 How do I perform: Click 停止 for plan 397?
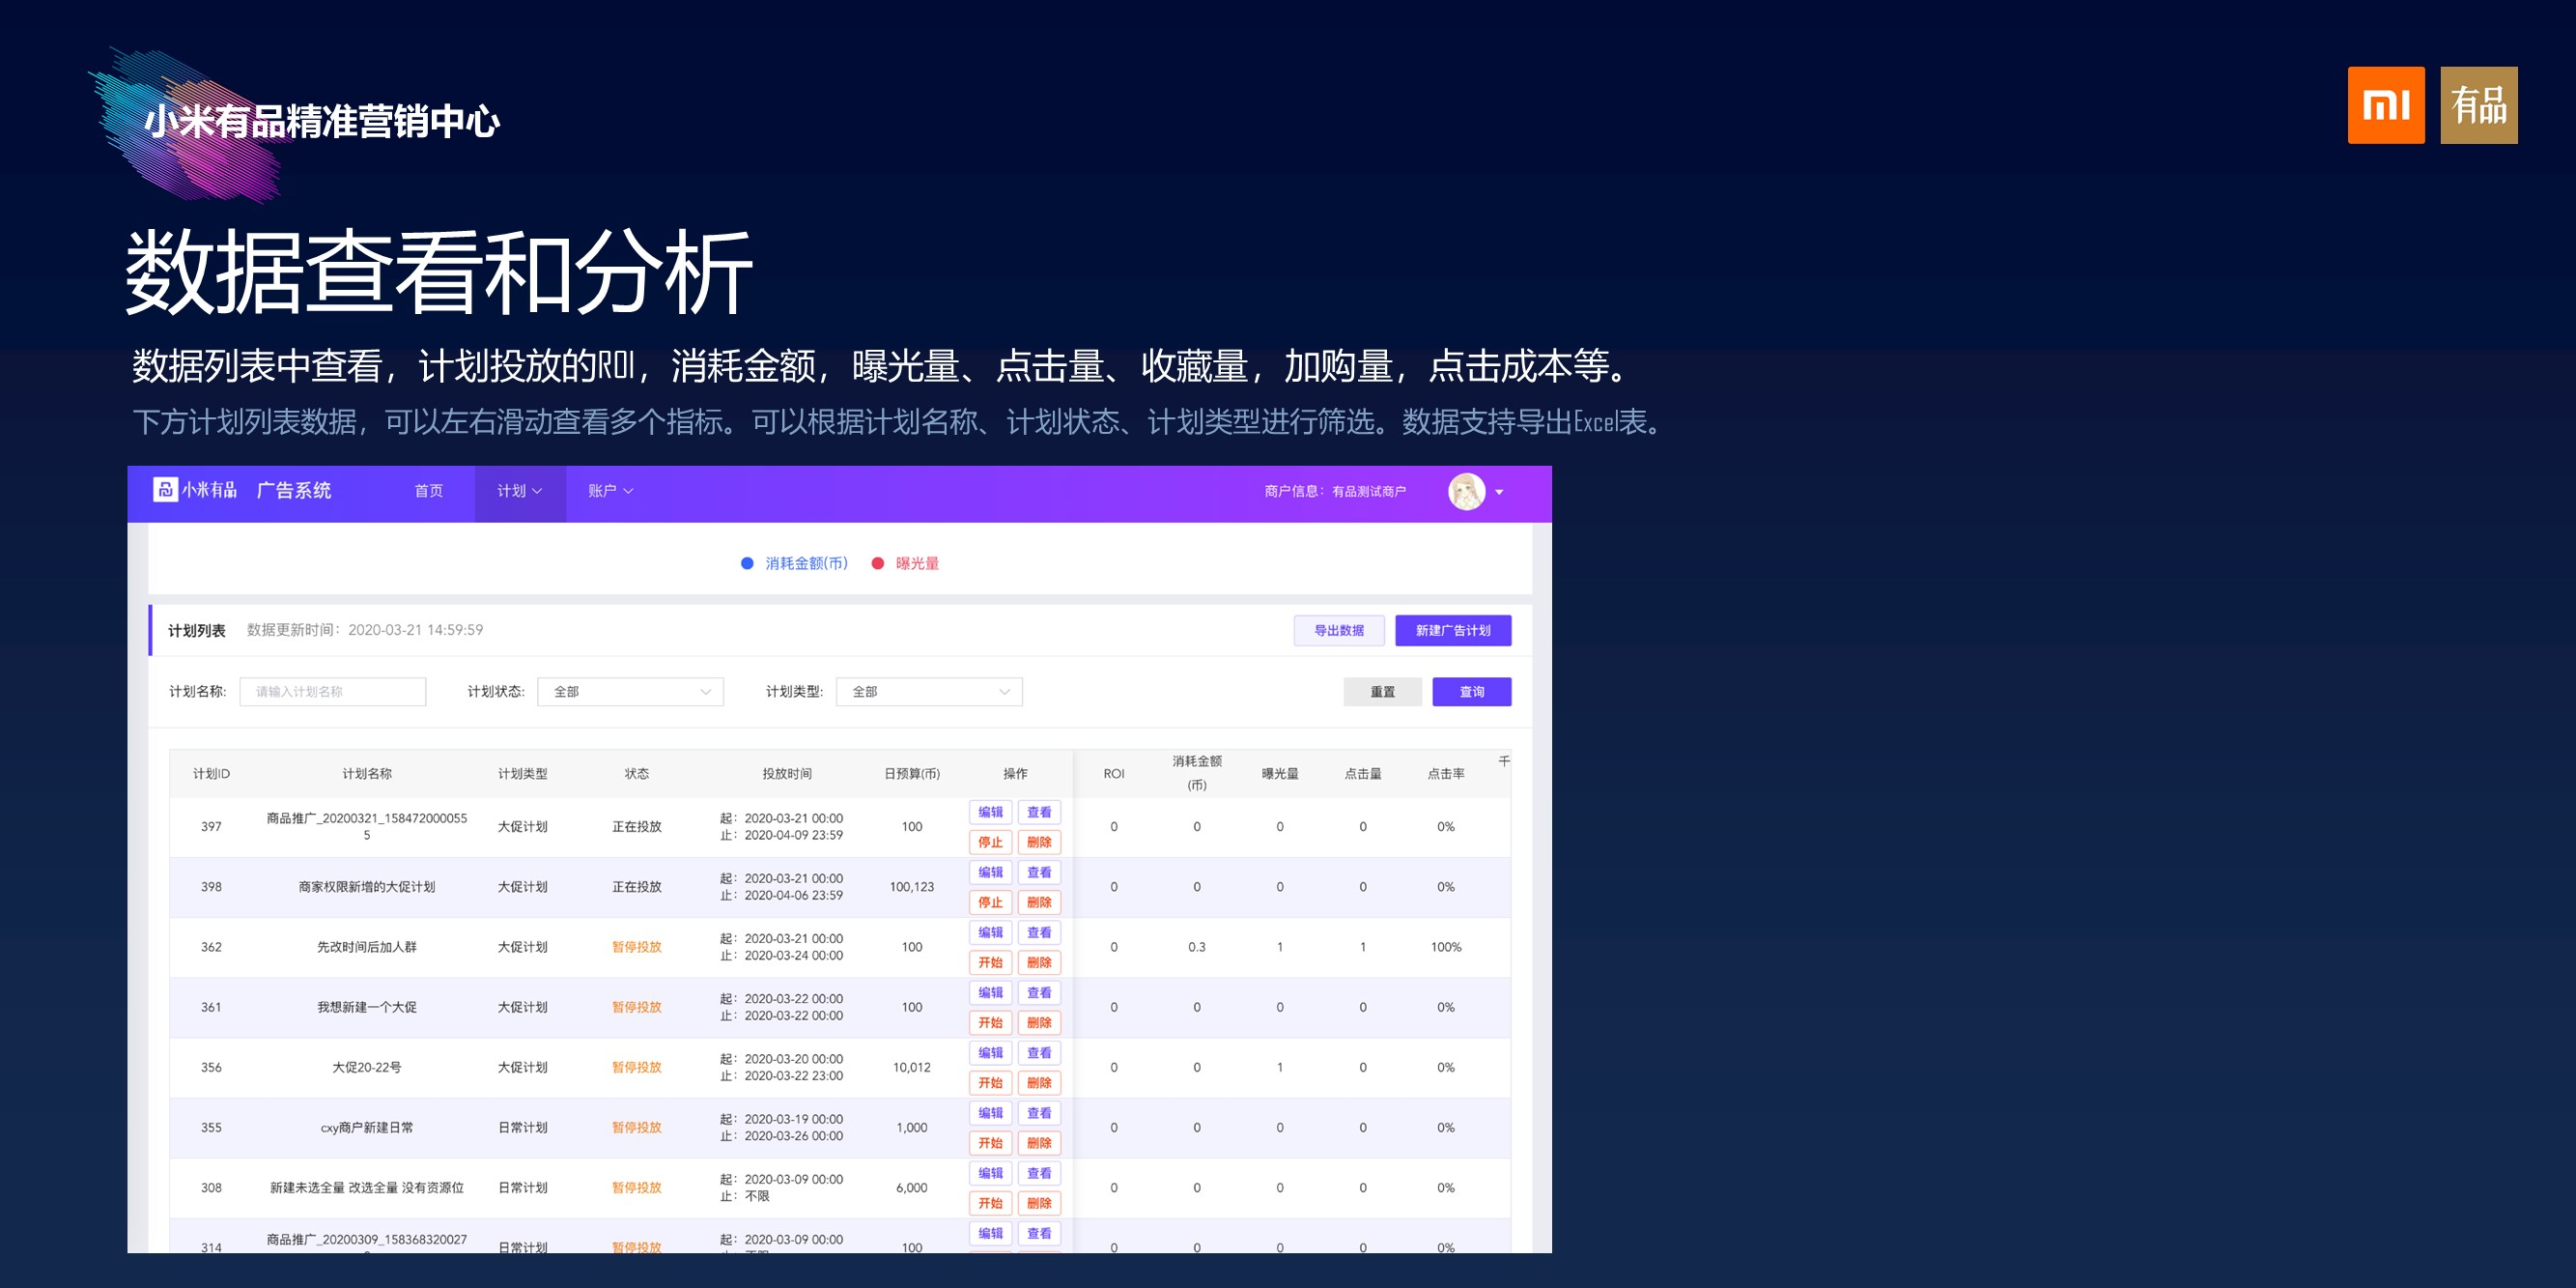click(990, 842)
